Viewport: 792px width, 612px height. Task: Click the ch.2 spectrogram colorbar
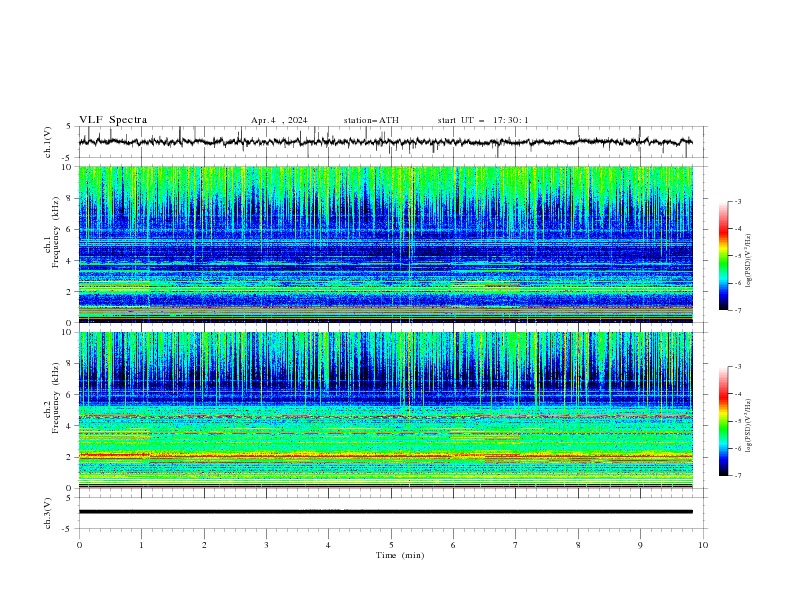pos(723,421)
